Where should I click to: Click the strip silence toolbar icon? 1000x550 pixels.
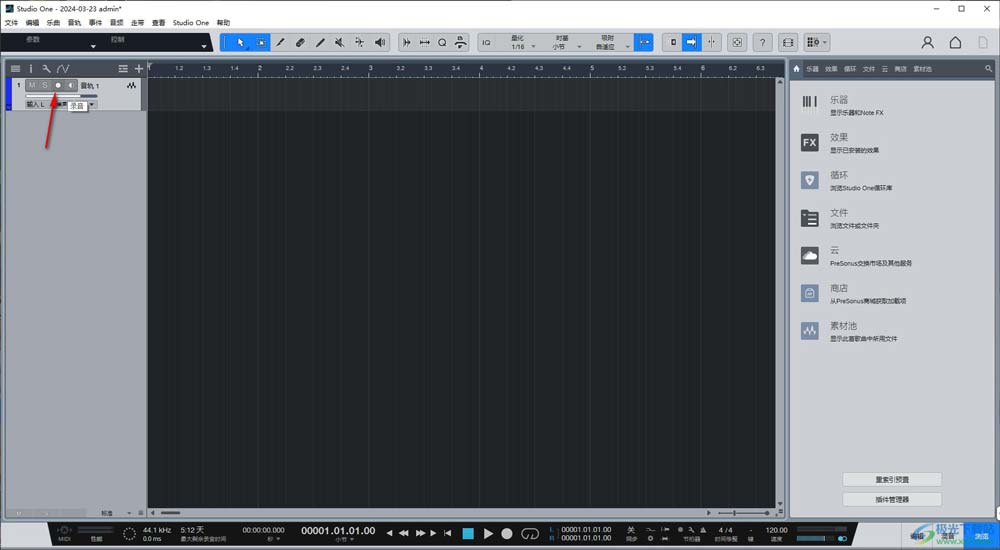tap(406, 42)
